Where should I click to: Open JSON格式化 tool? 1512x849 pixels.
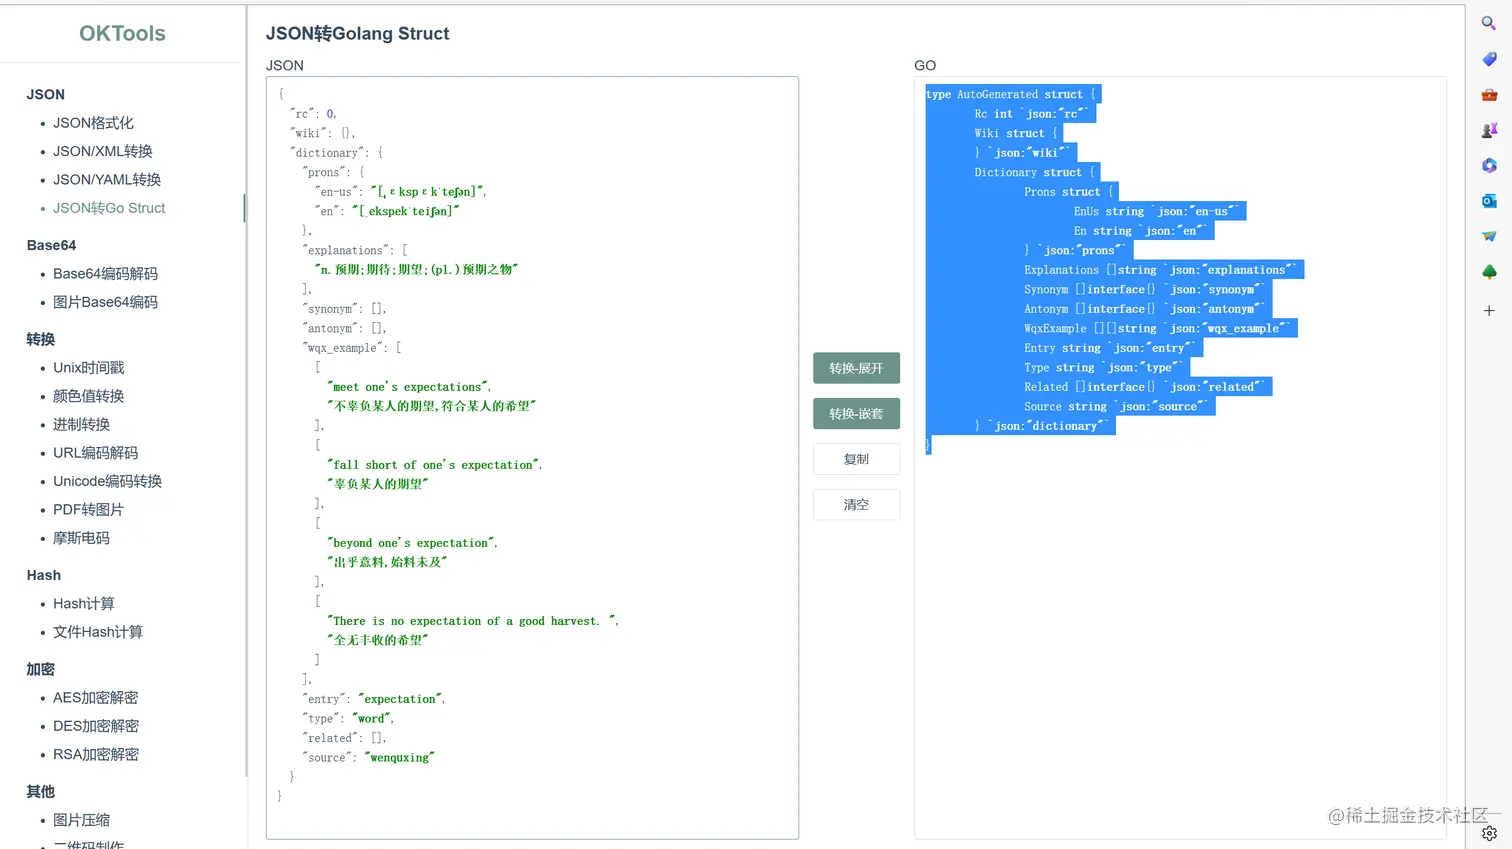(x=93, y=123)
